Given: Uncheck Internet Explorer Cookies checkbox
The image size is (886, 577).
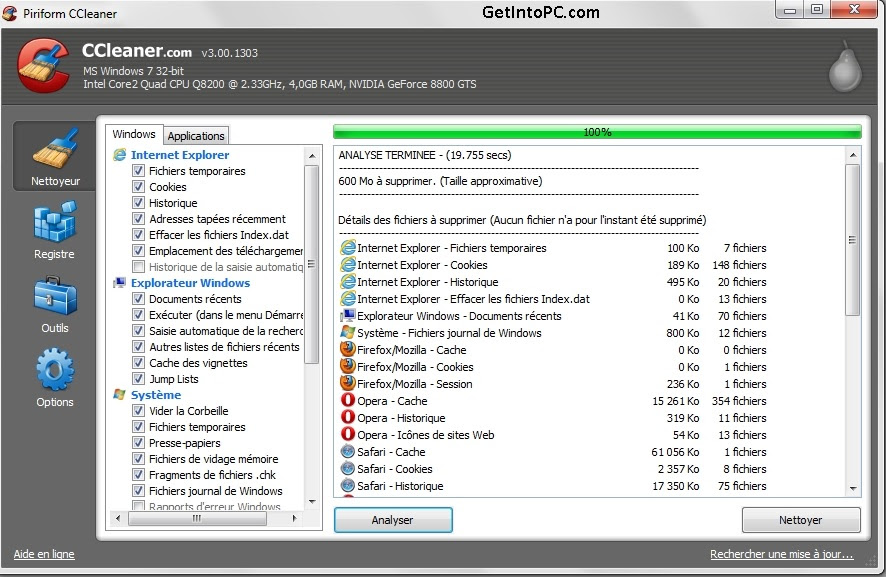Looking at the screenshot, I should click(138, 186).
